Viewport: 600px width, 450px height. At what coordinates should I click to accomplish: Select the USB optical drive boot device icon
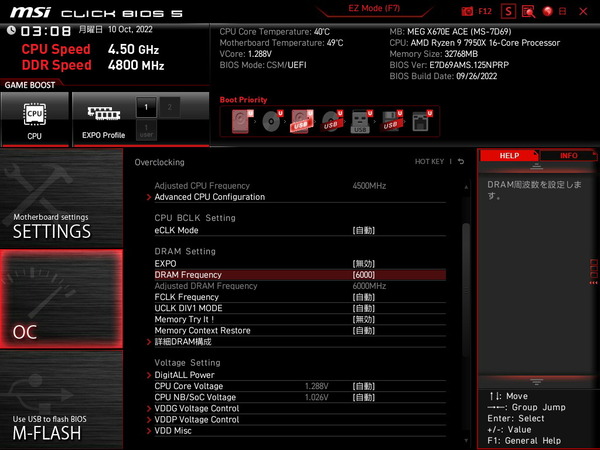click(332, 121)
